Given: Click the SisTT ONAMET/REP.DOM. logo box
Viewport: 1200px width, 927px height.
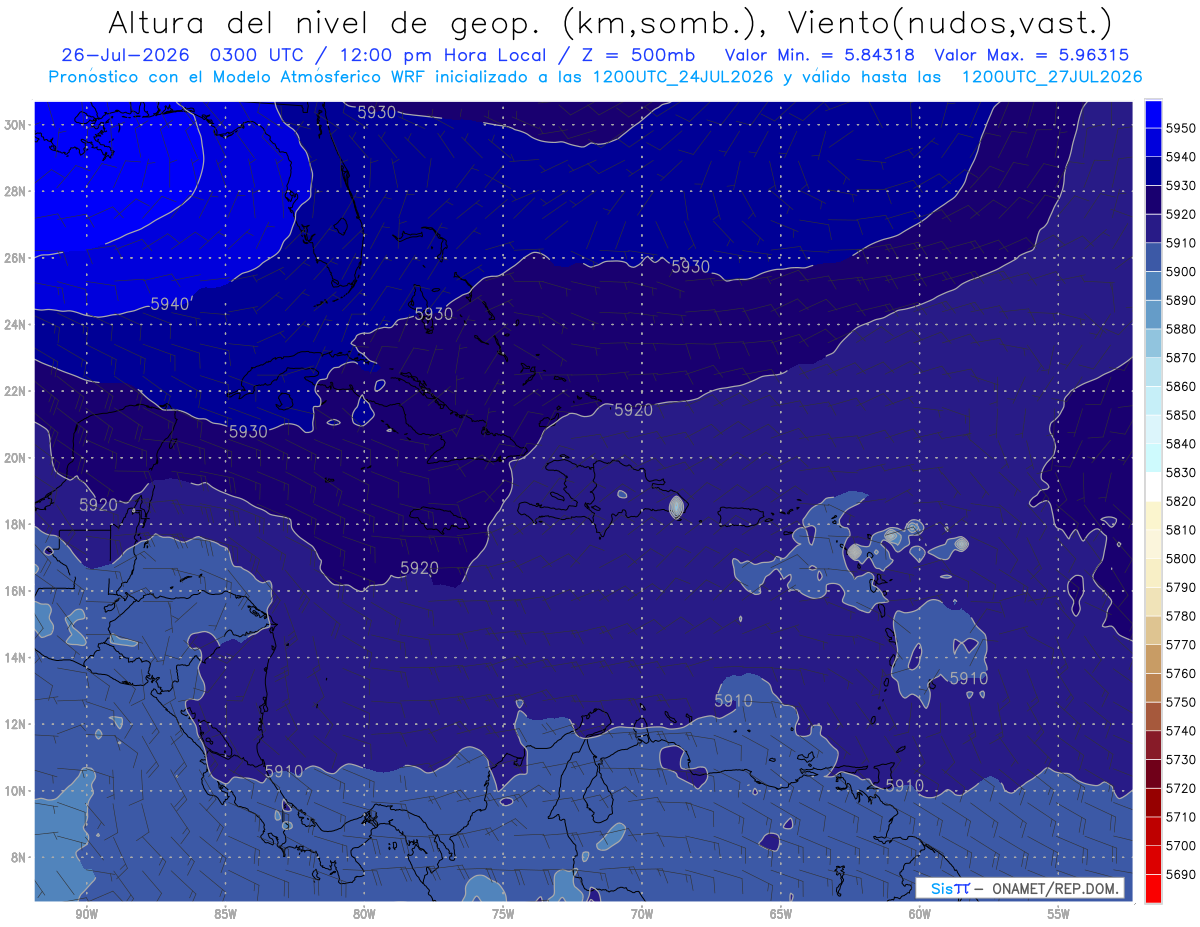Looking at the screenshot, I should pyautogui.click(x=1020, y=888).
